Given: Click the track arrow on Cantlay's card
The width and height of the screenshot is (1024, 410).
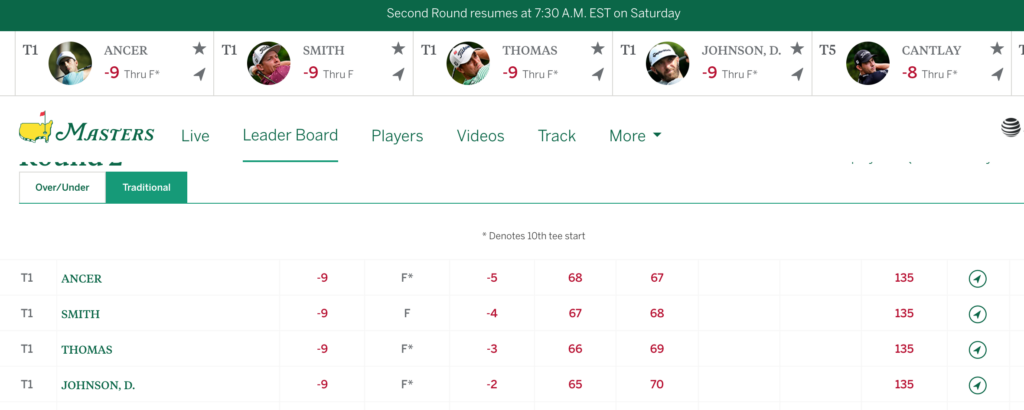Looking at the screenshot, I should 997,74.
